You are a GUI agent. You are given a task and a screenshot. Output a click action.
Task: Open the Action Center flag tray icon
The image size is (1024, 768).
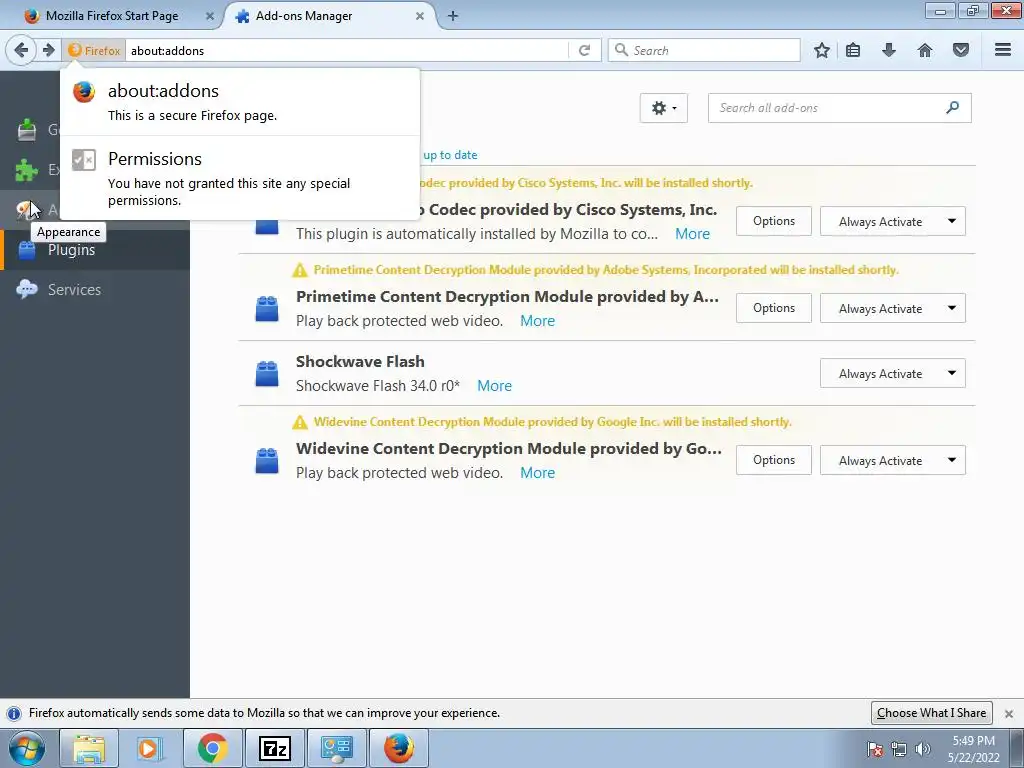(875, 749)
